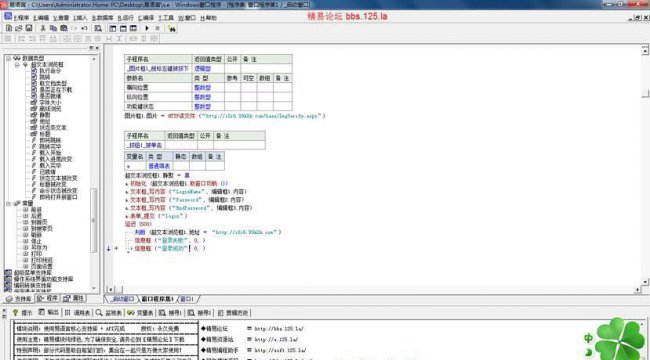Click the Stop square toolbar icon
This screenshot has height=360, width=650.
pos(157,28)
